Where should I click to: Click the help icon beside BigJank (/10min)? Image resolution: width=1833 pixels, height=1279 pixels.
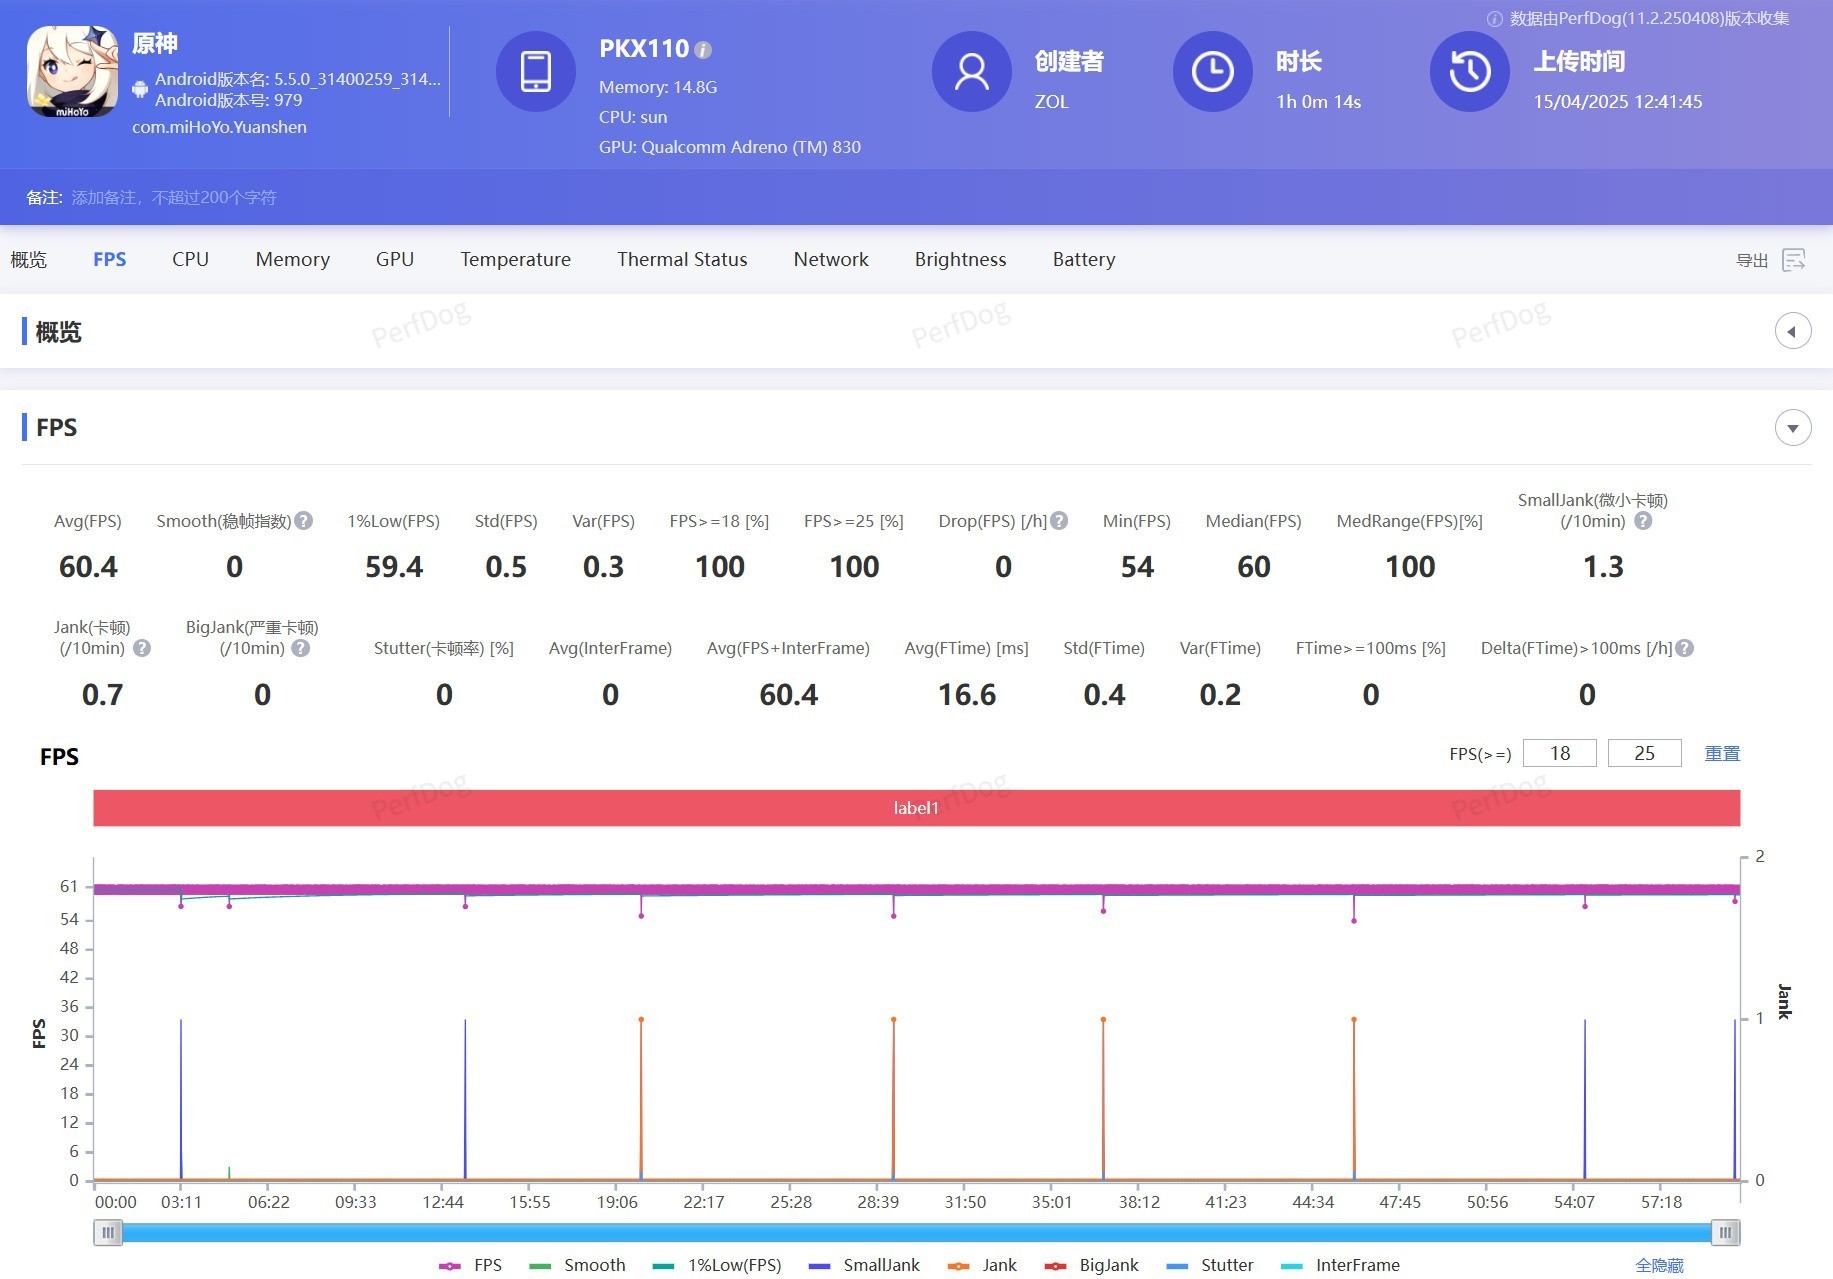point(300,648)
